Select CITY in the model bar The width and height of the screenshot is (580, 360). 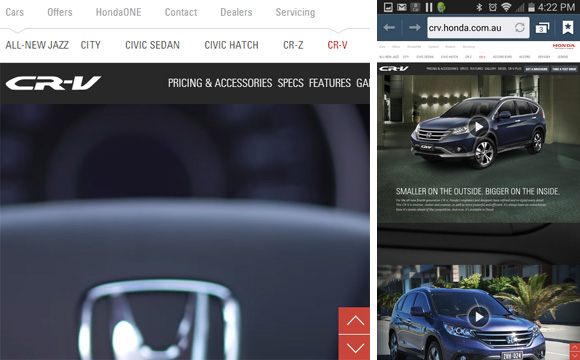click(91, 45)
